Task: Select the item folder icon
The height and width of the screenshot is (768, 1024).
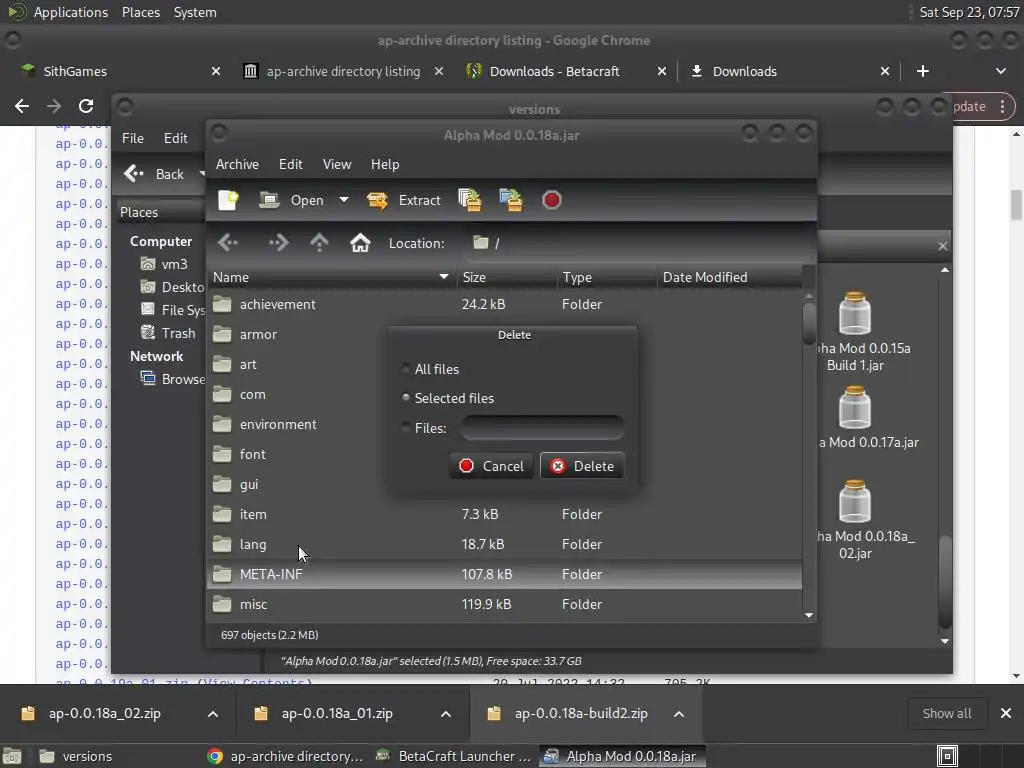Action: pyautogui.click(x=223, y=515)
